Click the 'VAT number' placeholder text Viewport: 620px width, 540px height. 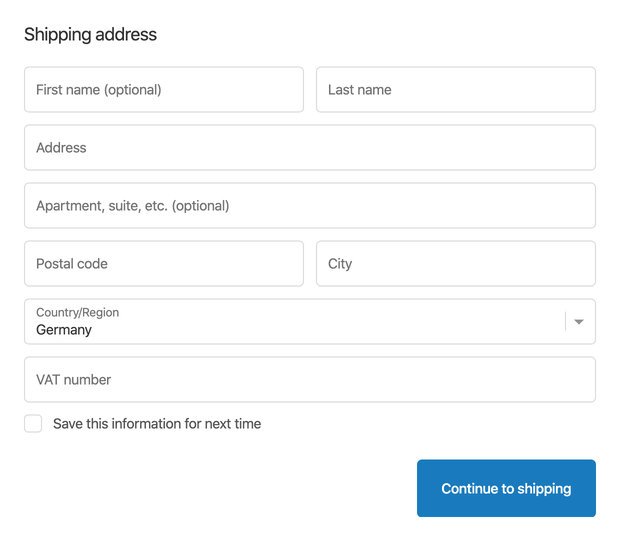coord(73,380)
